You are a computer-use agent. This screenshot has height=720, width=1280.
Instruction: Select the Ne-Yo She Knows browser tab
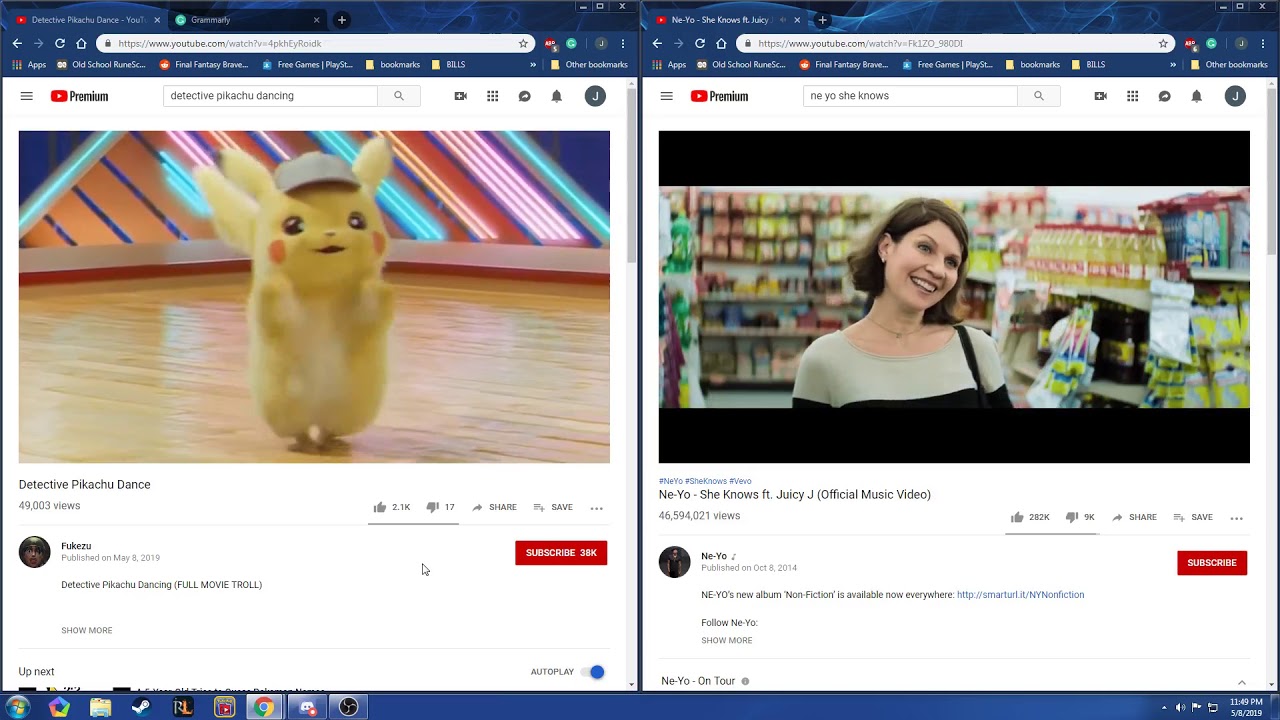(728, 20)
